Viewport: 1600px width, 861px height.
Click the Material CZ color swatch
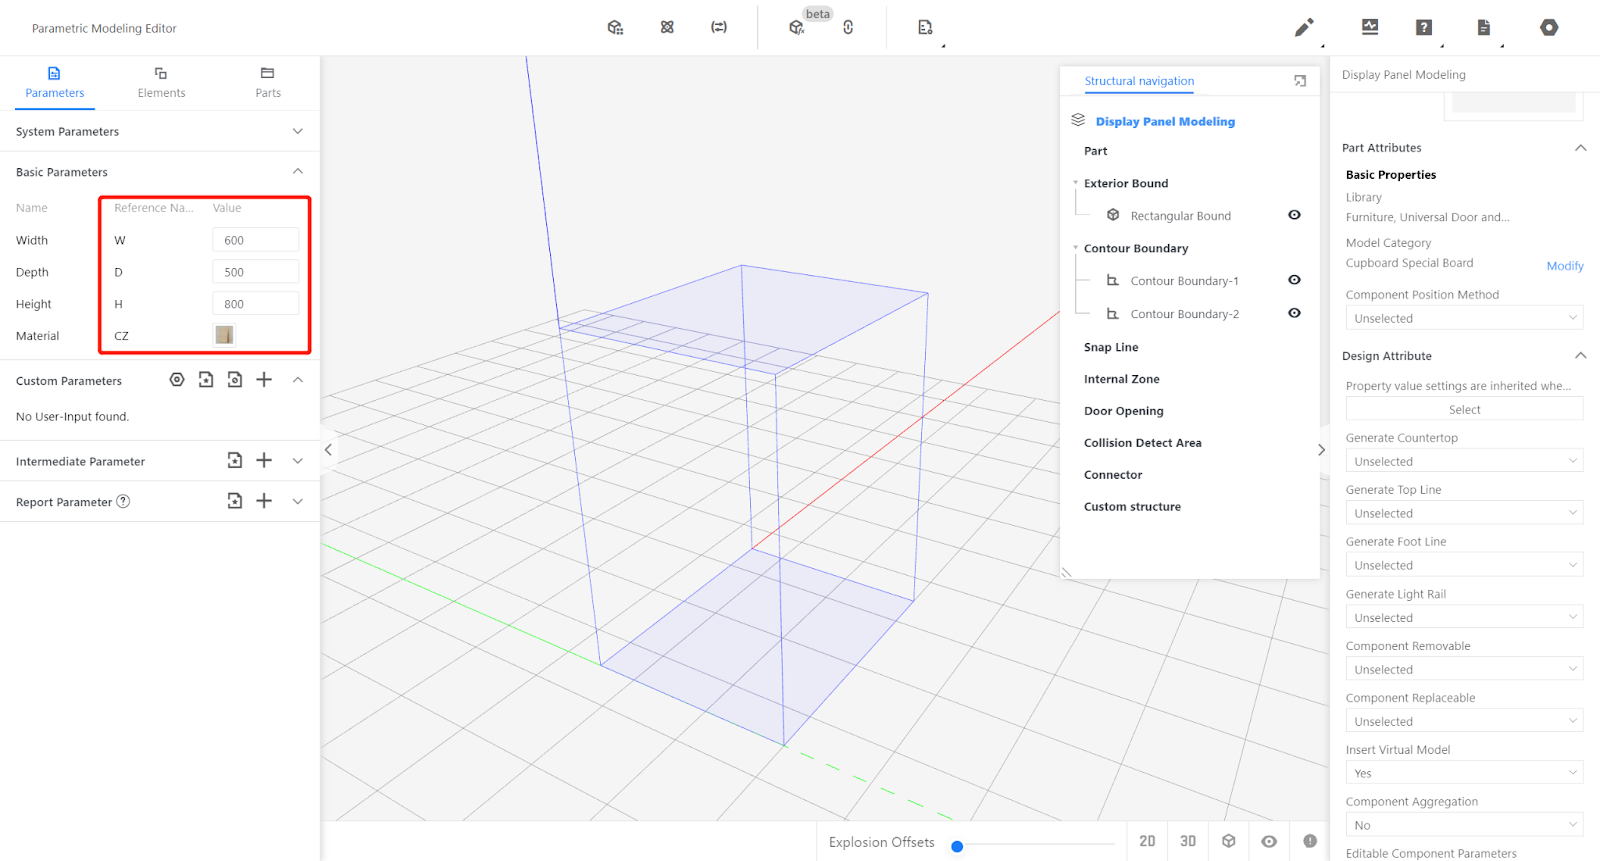[x=224, y=335]
